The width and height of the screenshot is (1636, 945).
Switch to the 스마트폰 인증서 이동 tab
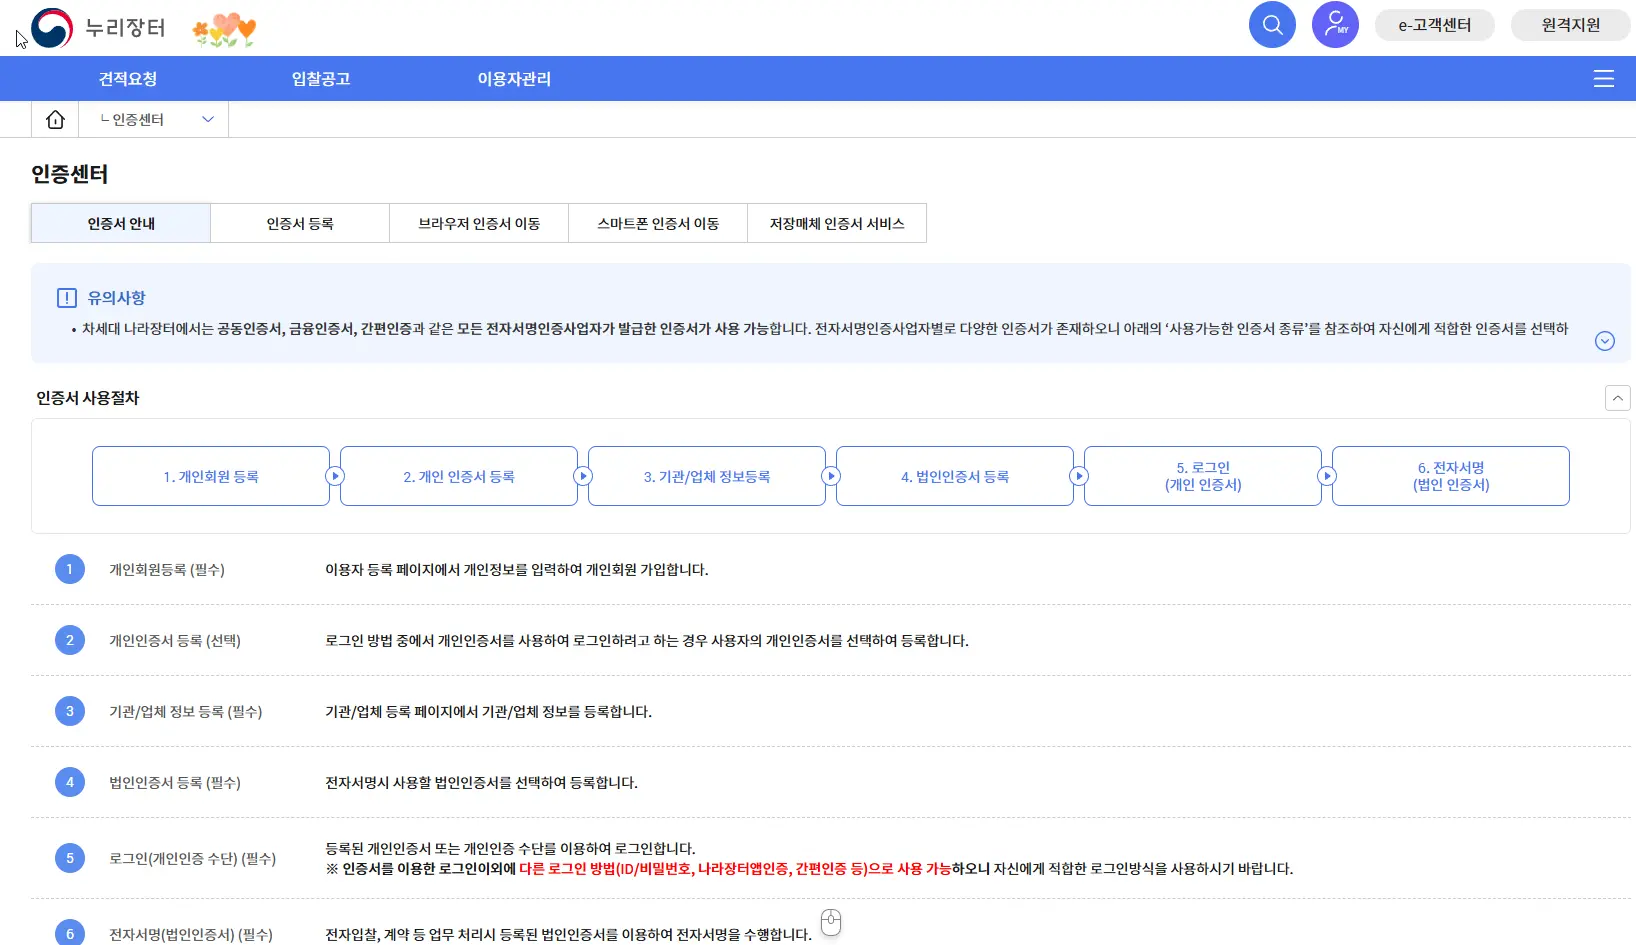[x=657, y=222]
